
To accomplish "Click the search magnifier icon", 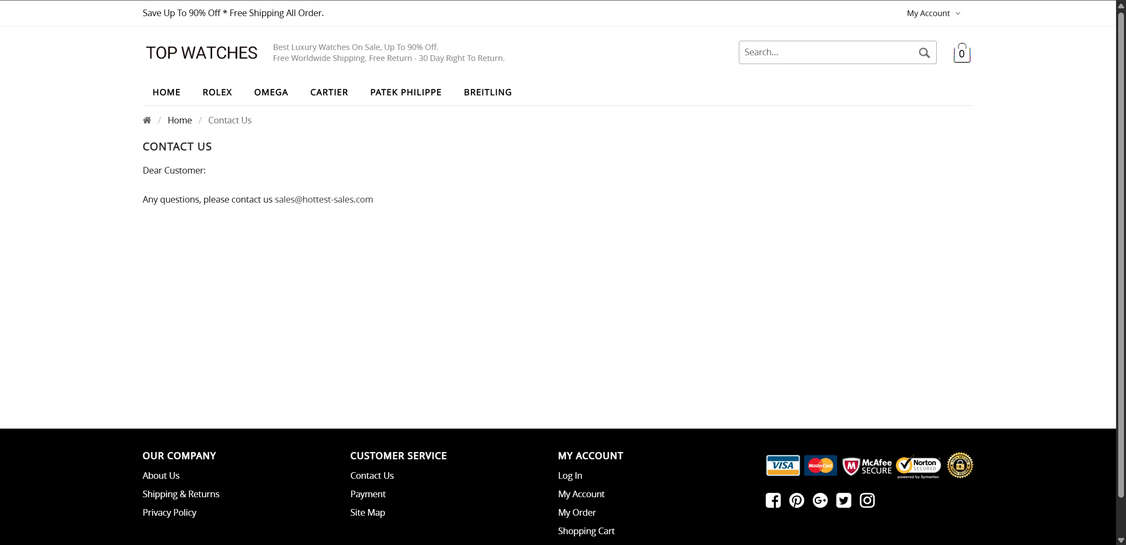I will (924, 52).
